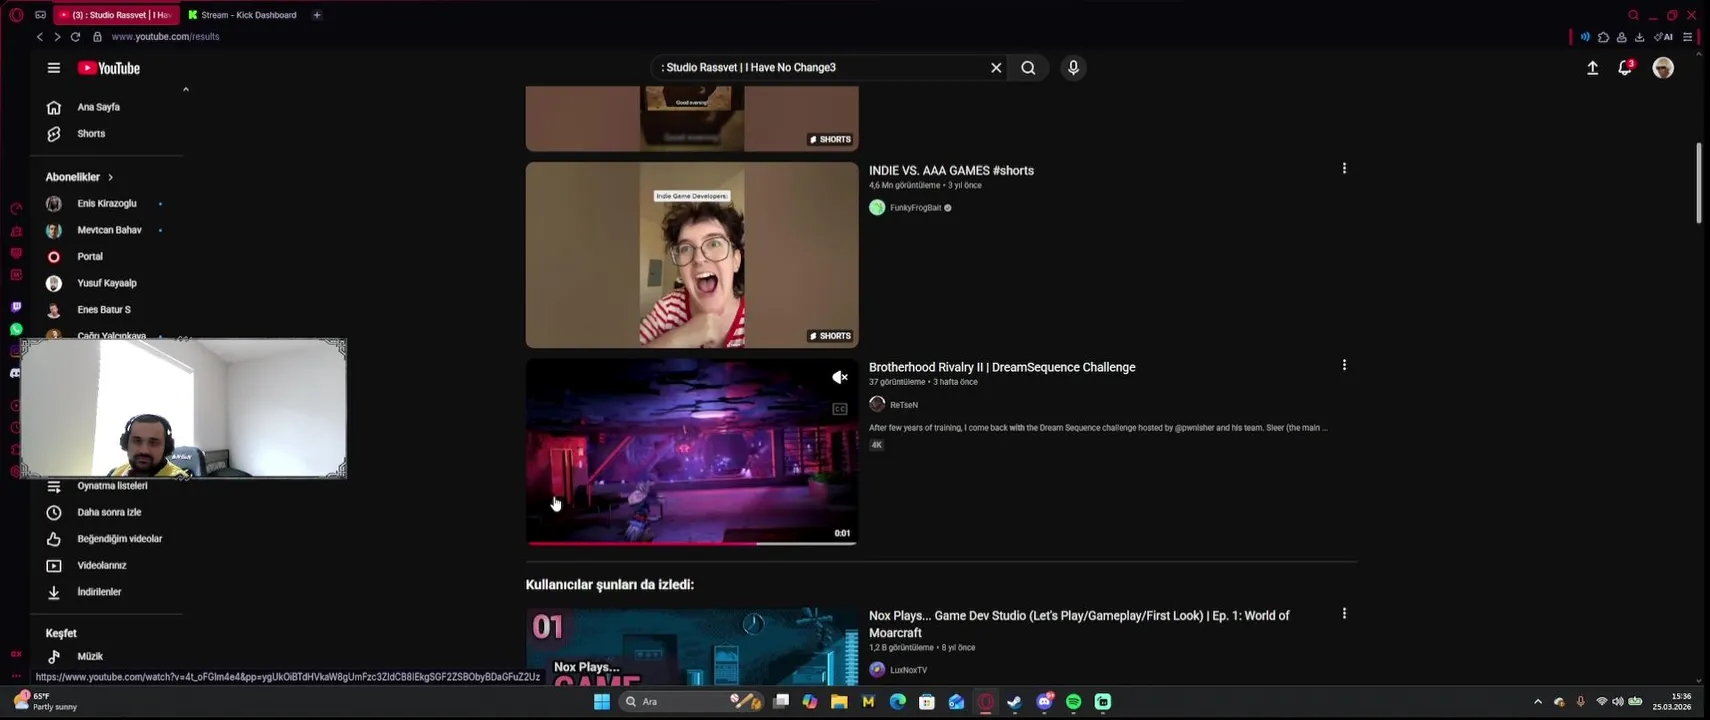
Task: Open Daha sonra izle list
Action: [x=109, y=512]
